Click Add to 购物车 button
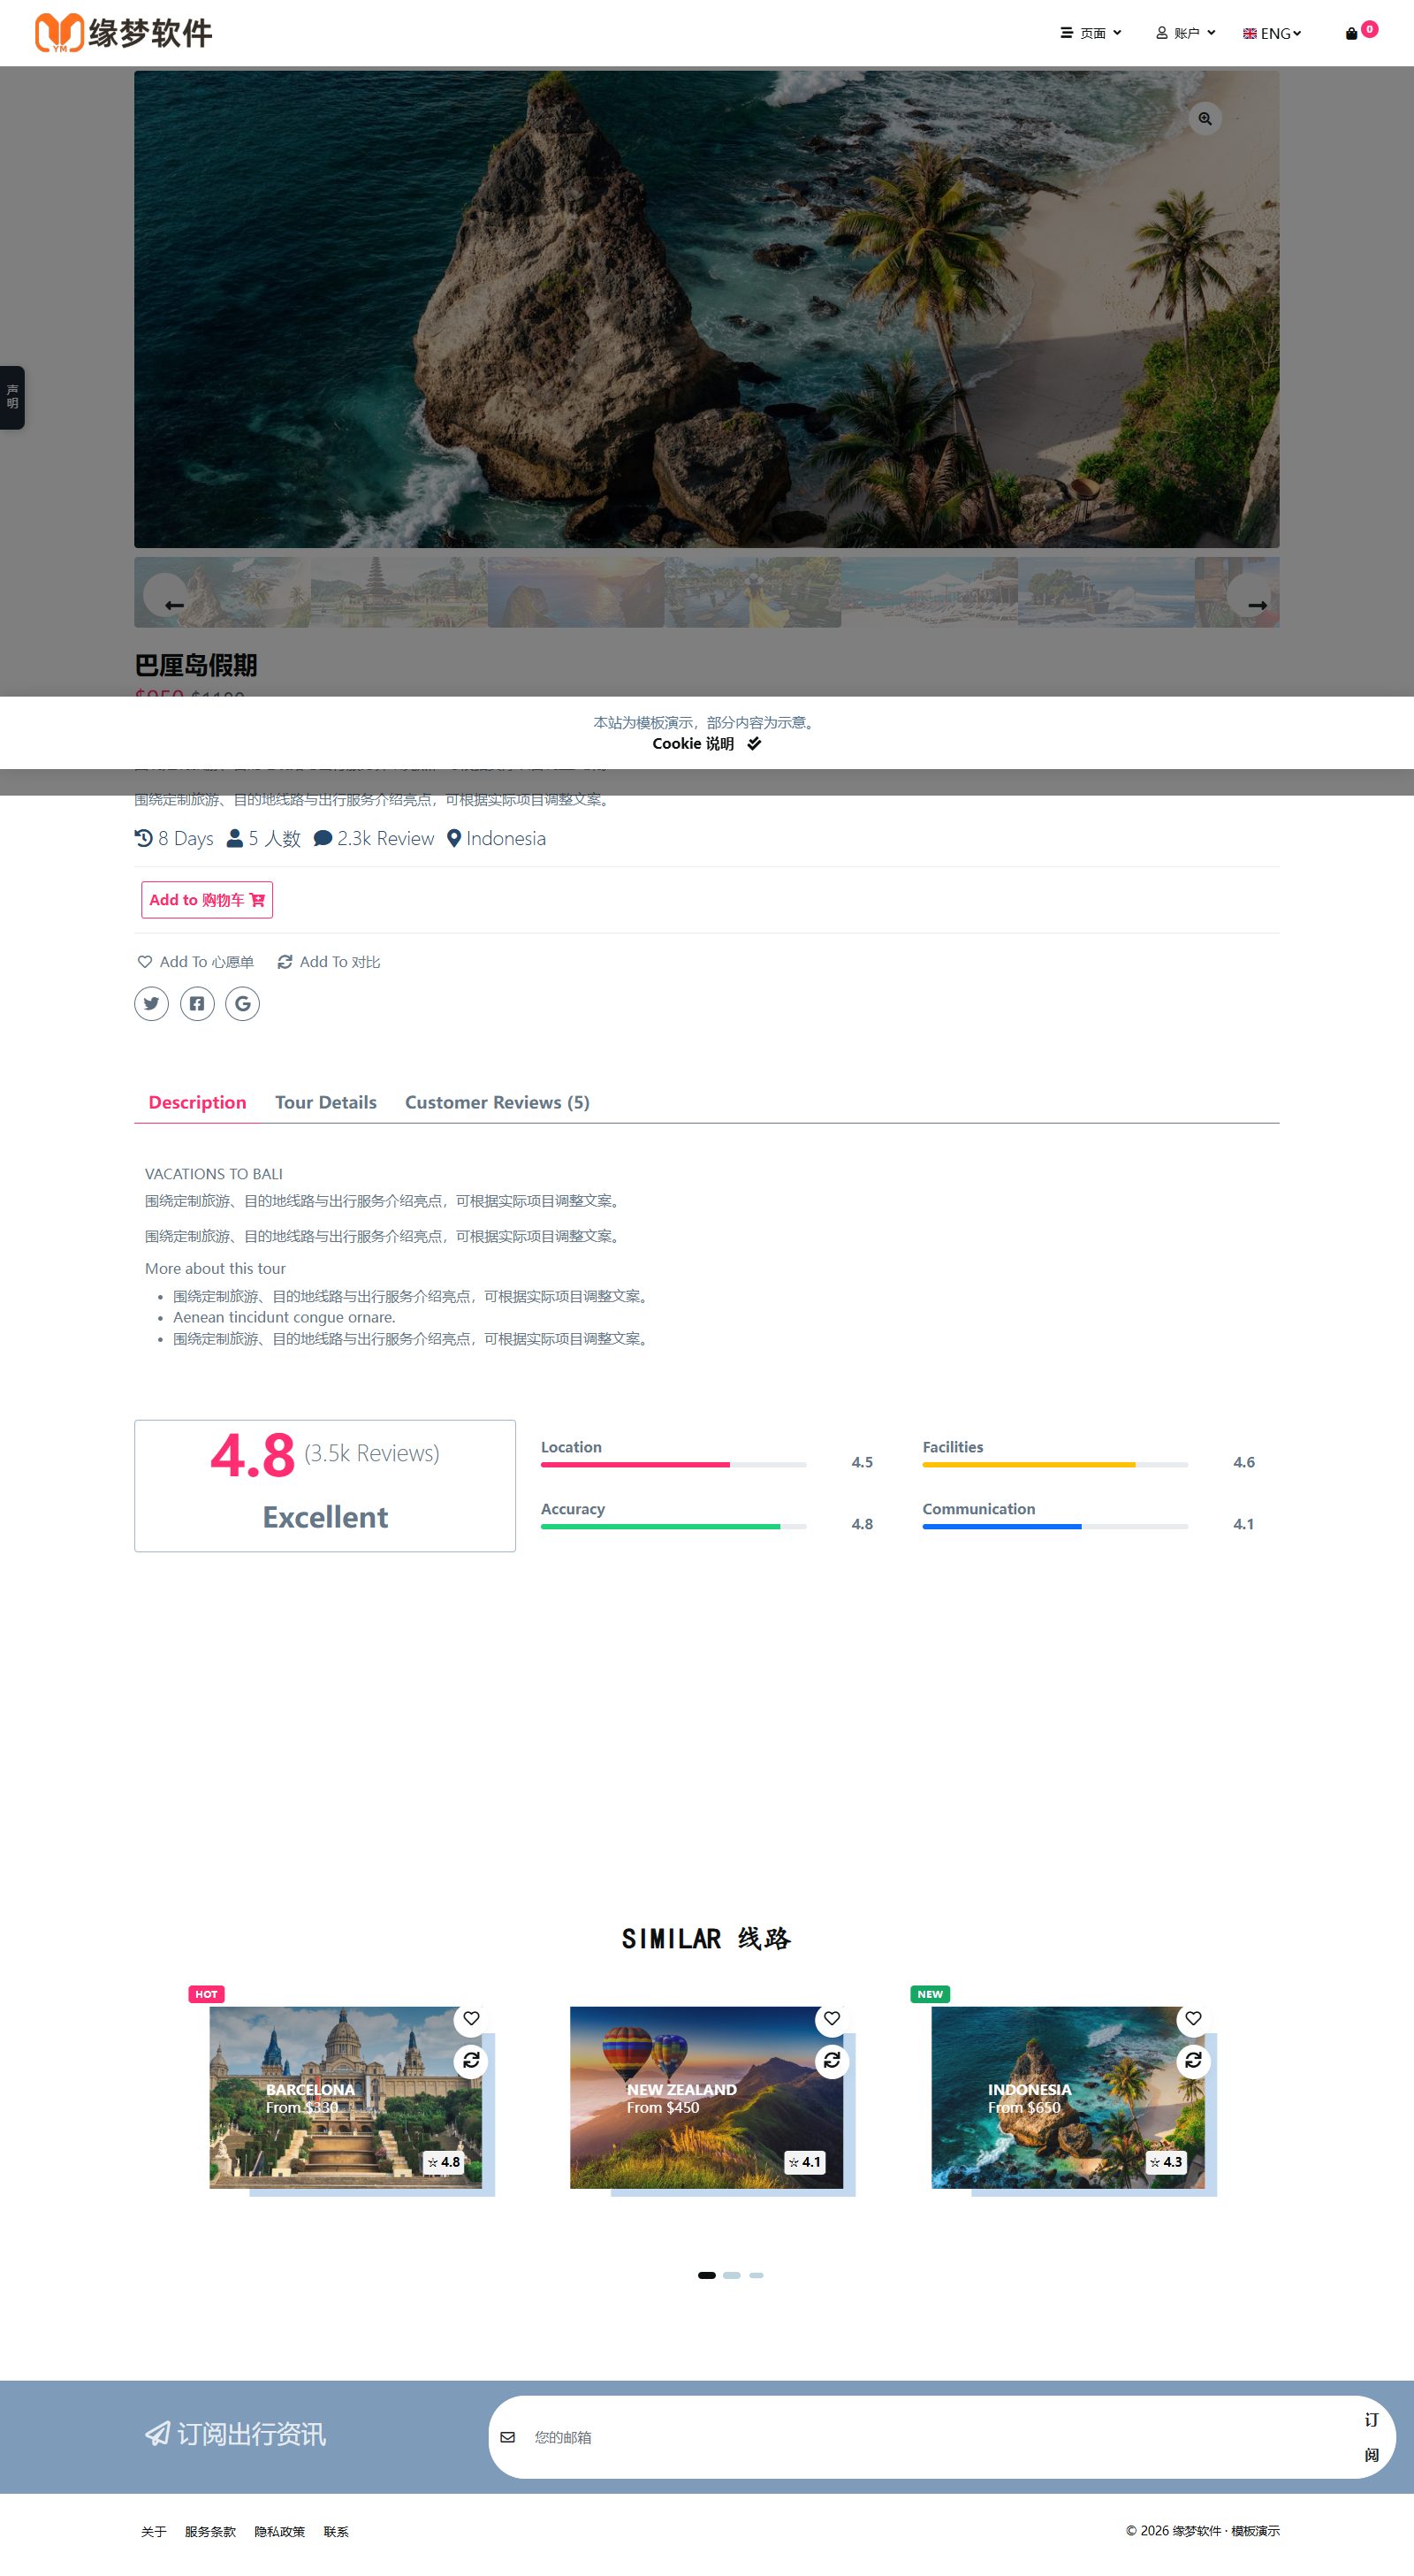Viewport: 1414px width, 2576px height. click(x=207, y=900)
